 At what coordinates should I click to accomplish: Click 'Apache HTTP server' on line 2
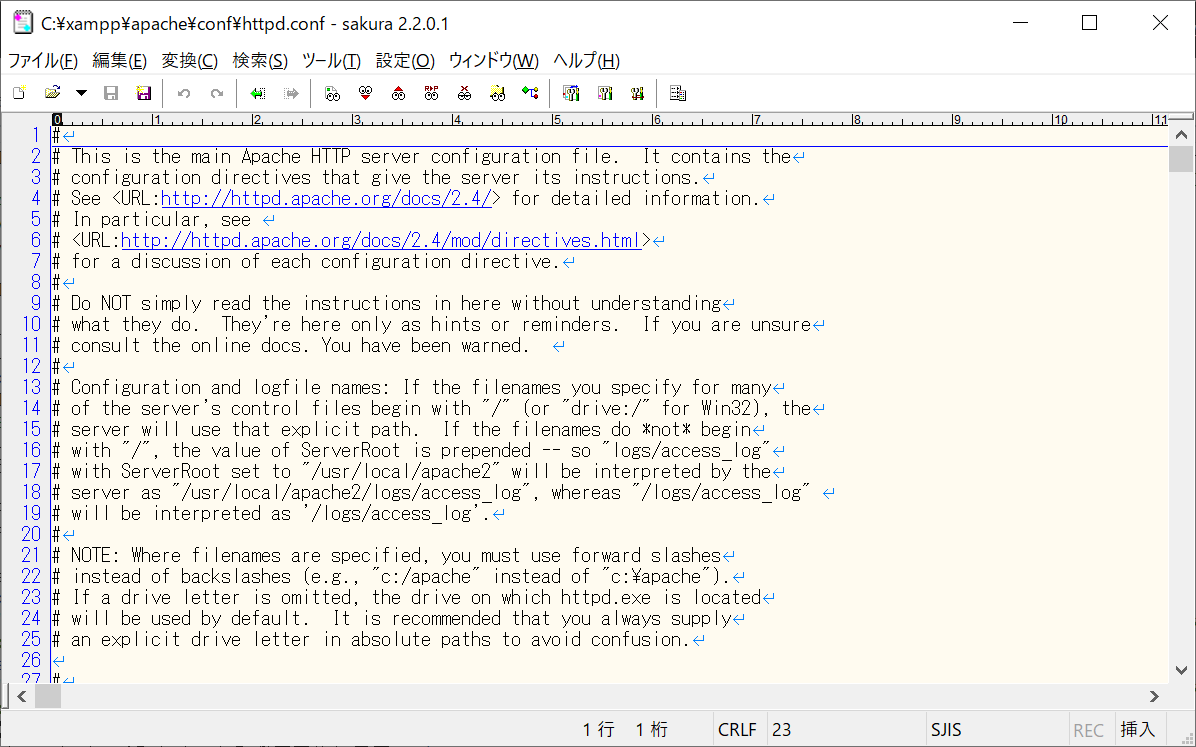point(330,156)
